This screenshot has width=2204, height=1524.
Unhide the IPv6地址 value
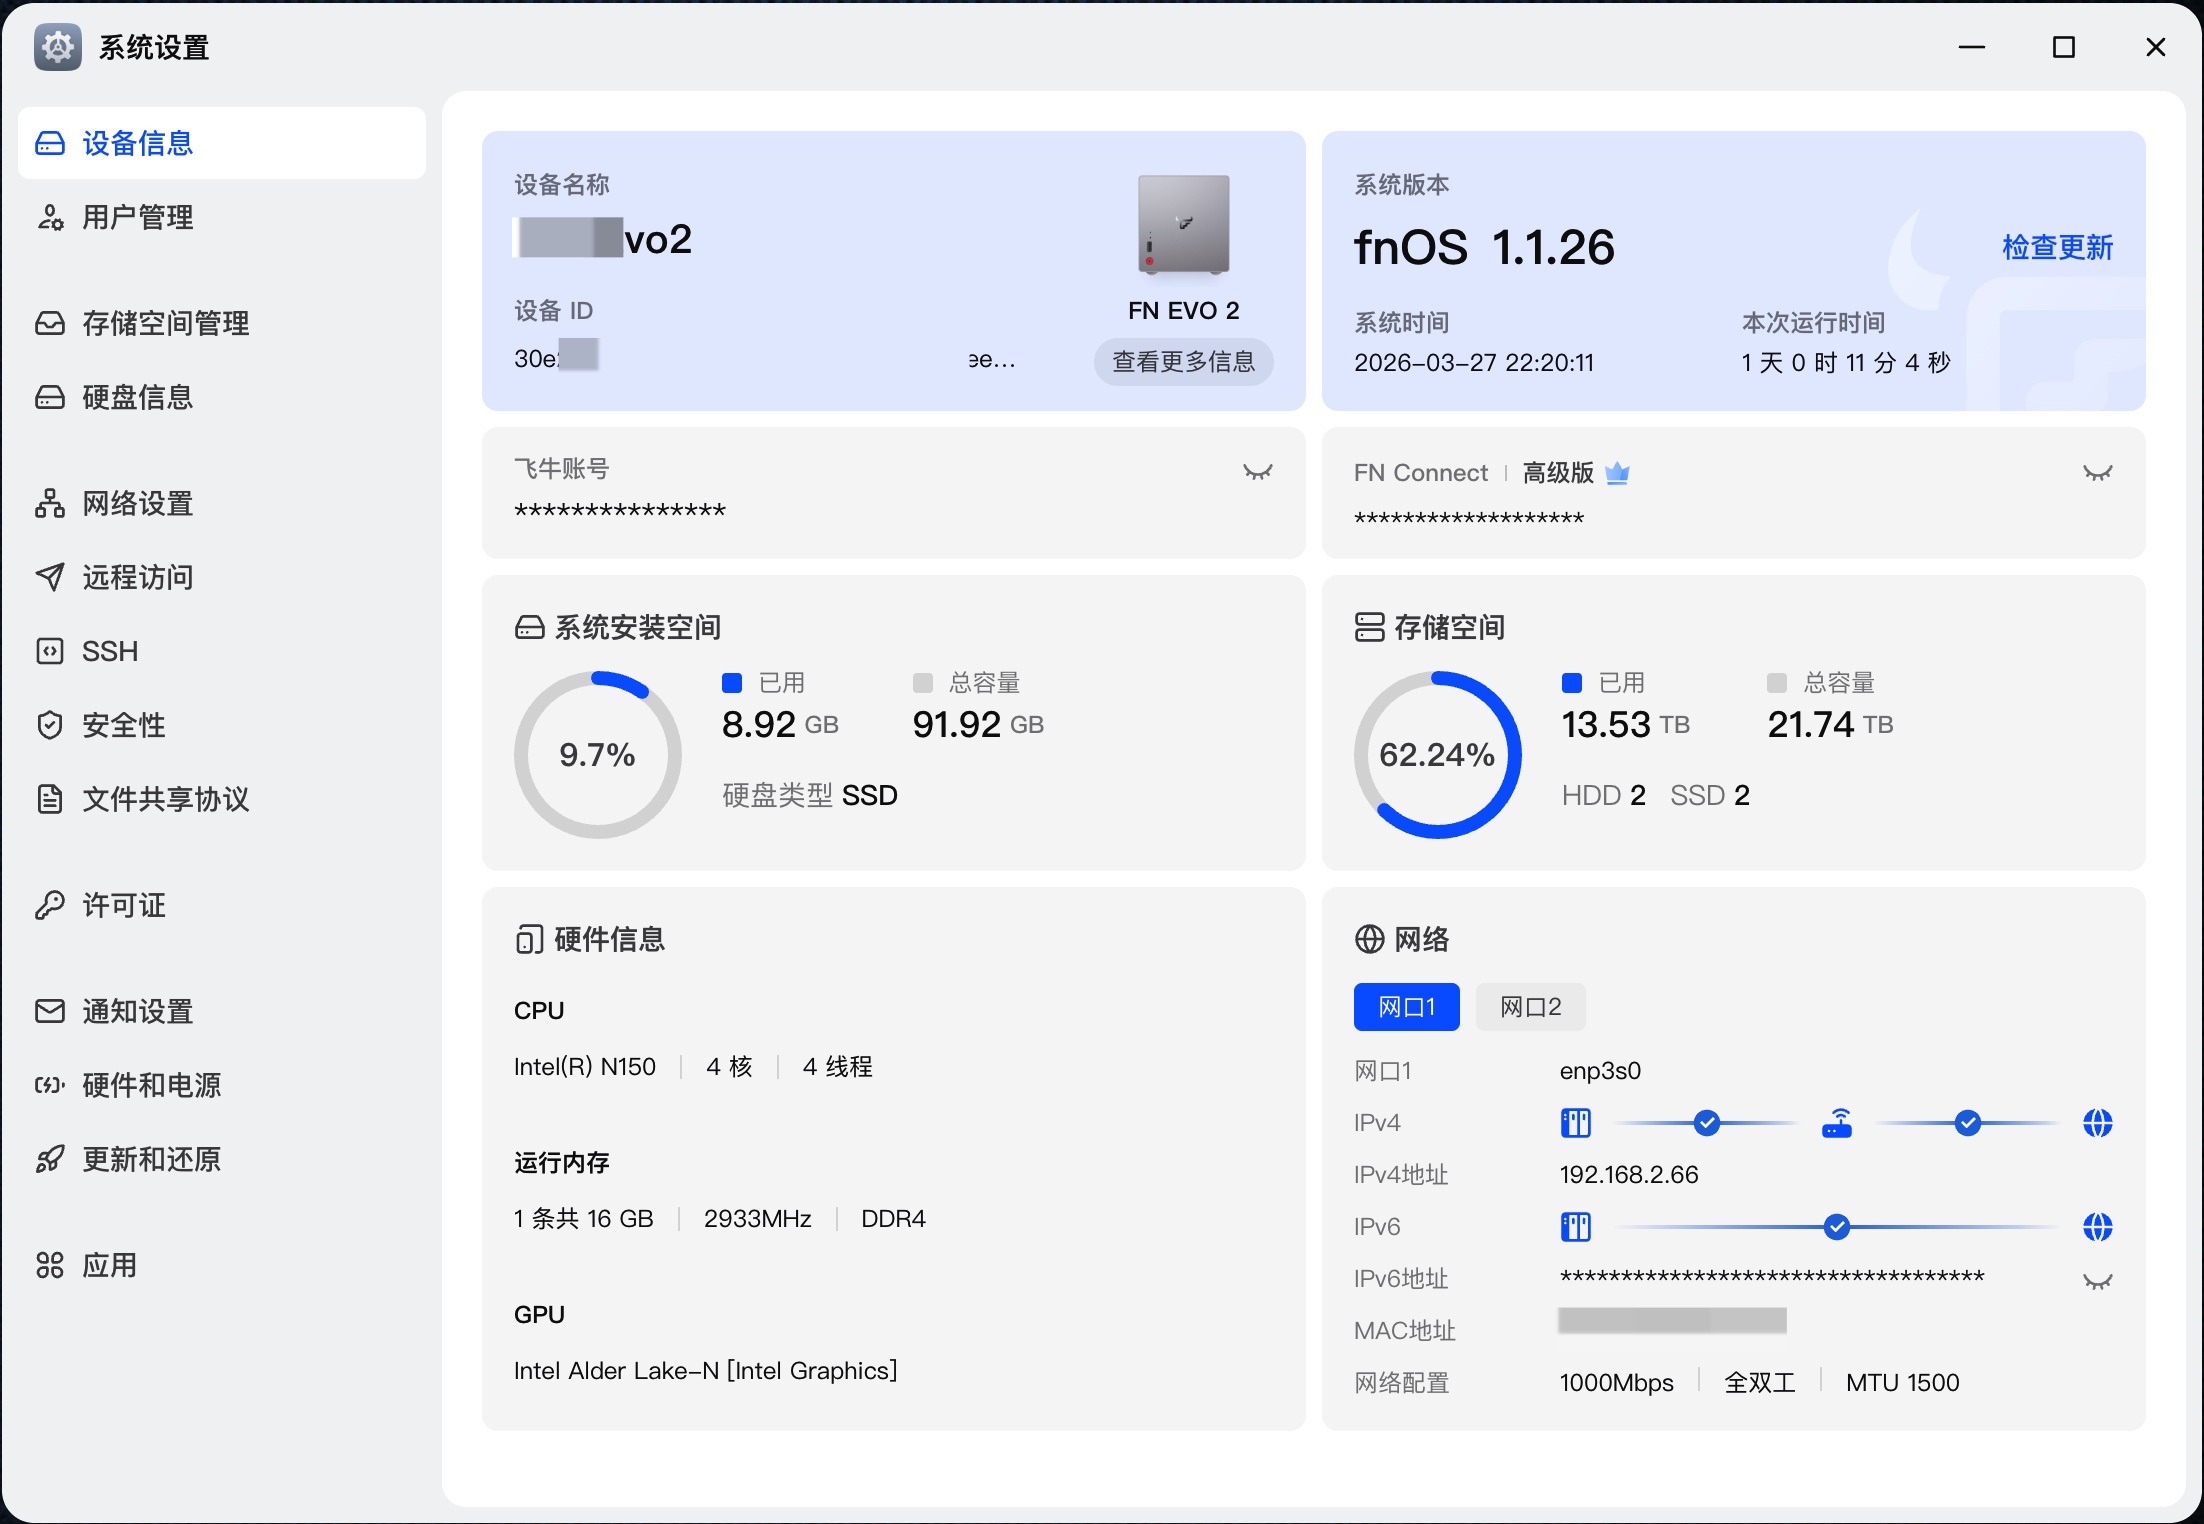[x=2097, y=1281]
